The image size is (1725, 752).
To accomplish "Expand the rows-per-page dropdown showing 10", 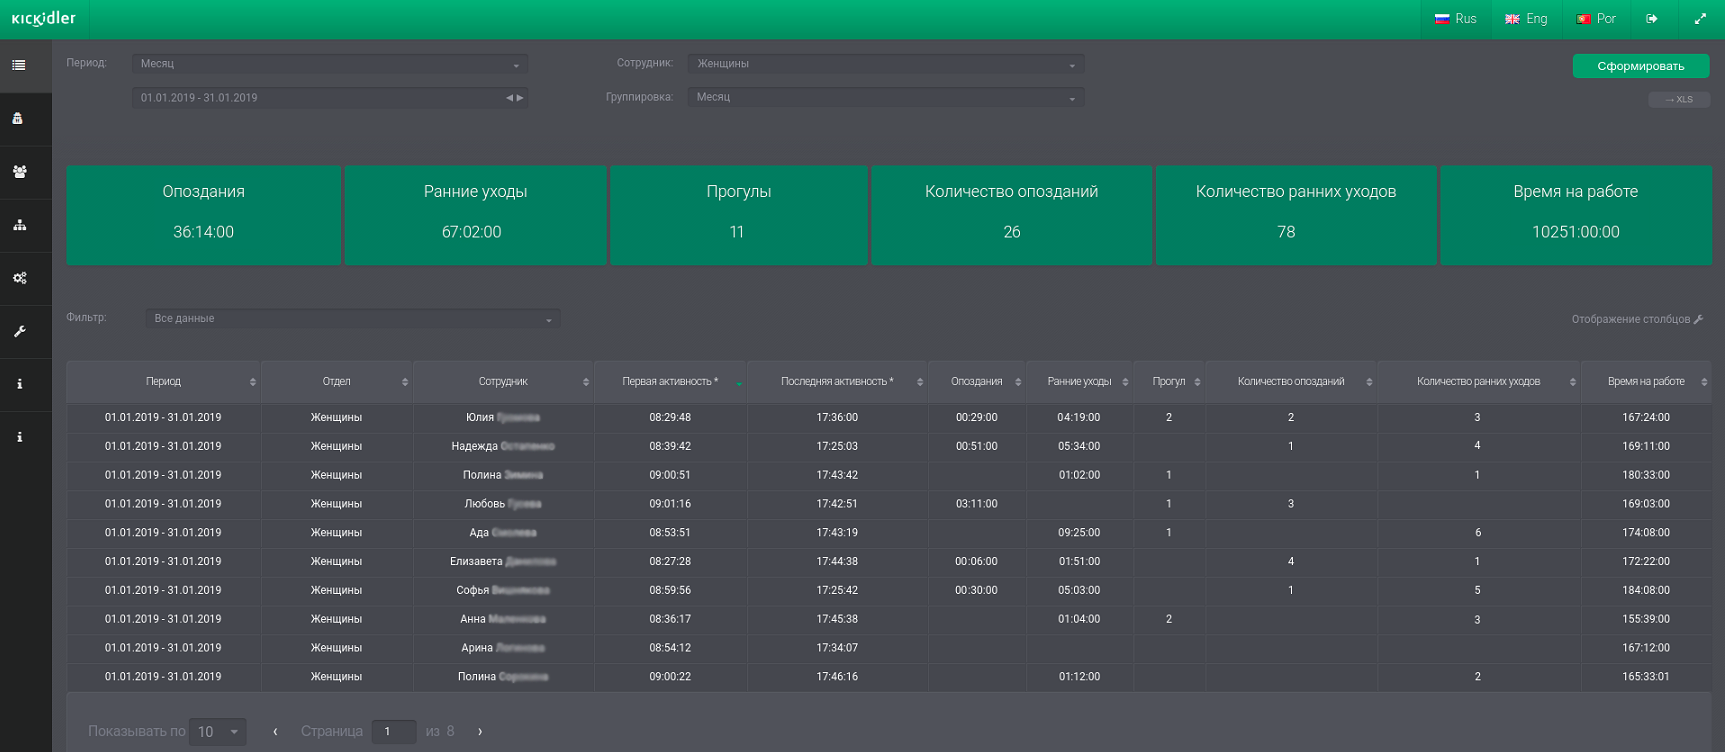I will pyautogui.click(x=219, y=732).
